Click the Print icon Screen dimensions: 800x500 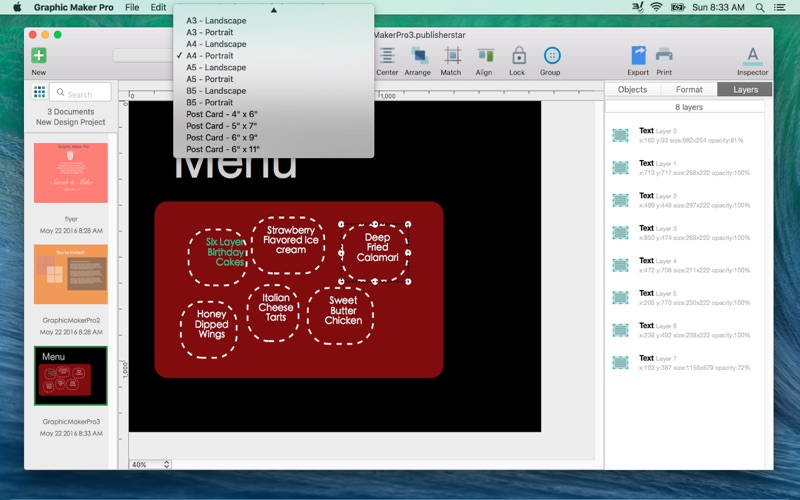tap(664, 55)
